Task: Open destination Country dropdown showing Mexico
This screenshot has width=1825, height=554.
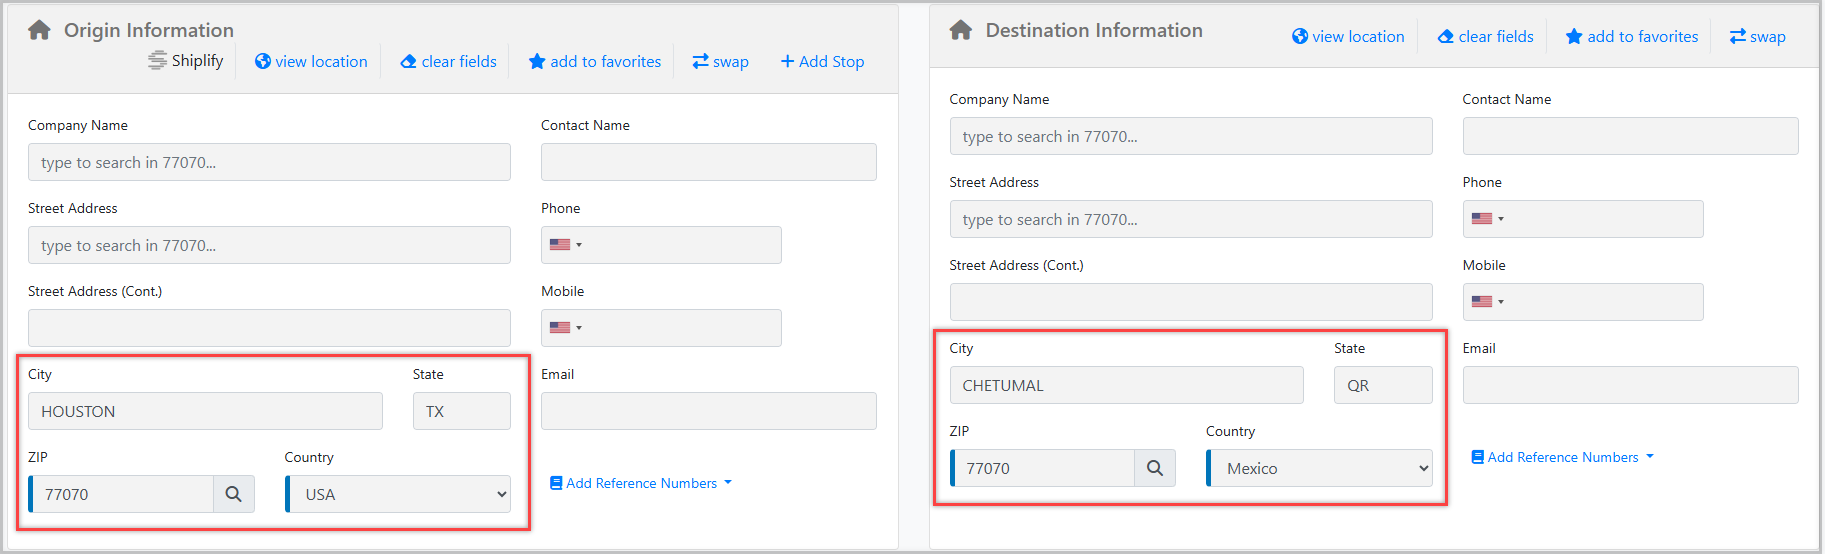Action: pos(1320,468)
